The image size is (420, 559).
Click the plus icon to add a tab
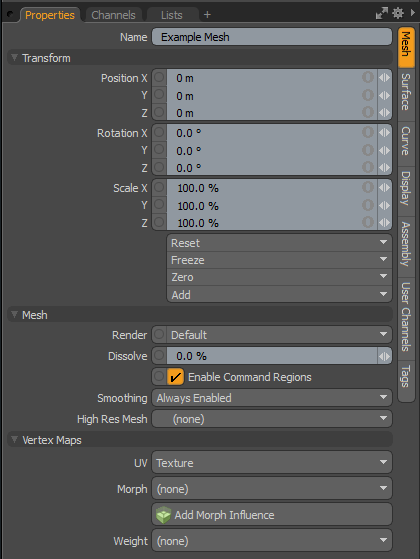coord(207,15)
